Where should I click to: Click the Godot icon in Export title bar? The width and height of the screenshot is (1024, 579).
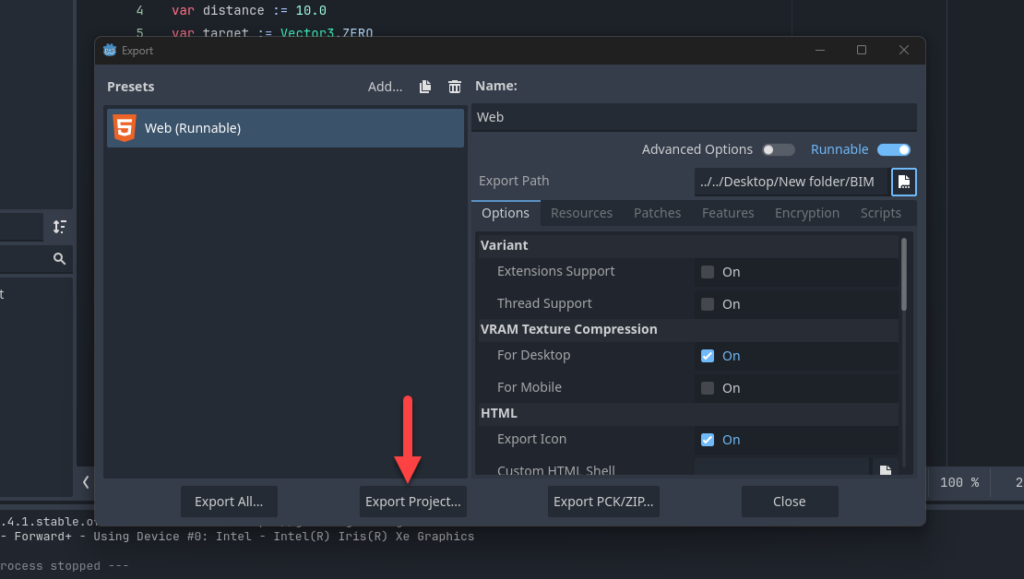pyautogui.click(x=110, y=50)
